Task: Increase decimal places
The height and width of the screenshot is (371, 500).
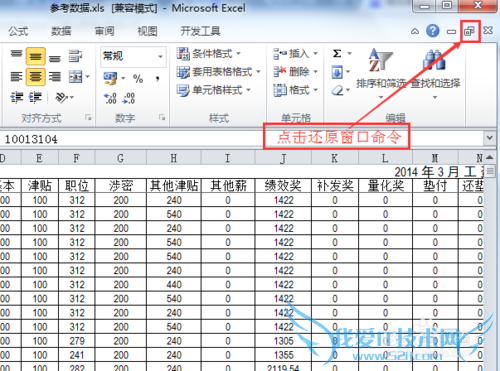Action: click(110, 98)
